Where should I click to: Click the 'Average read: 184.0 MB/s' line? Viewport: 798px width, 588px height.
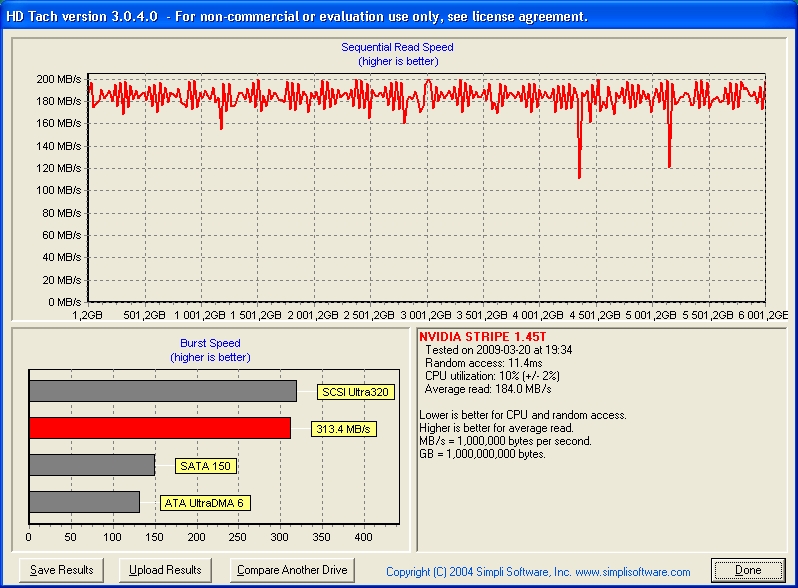(x=488, y=389)
